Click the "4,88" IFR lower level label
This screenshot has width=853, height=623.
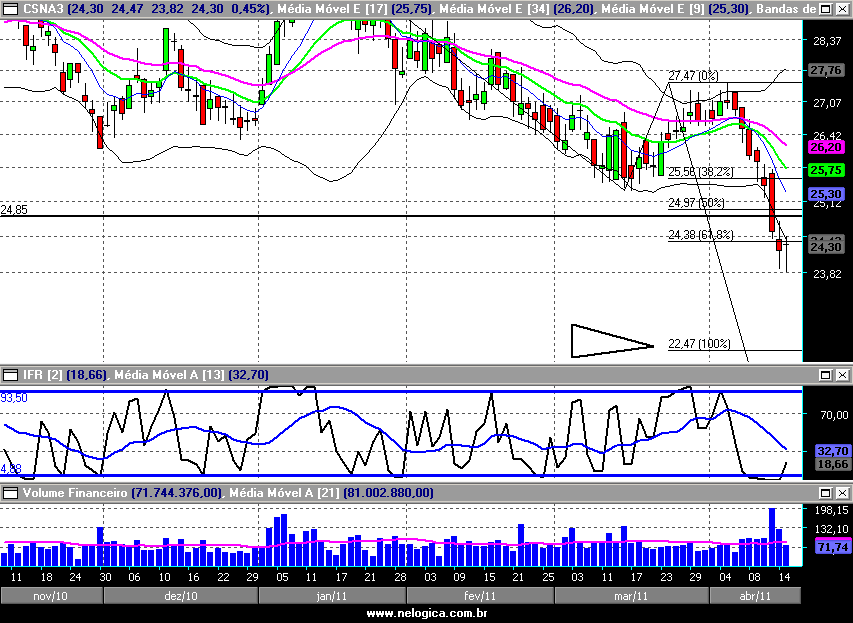tap(11, 468)
